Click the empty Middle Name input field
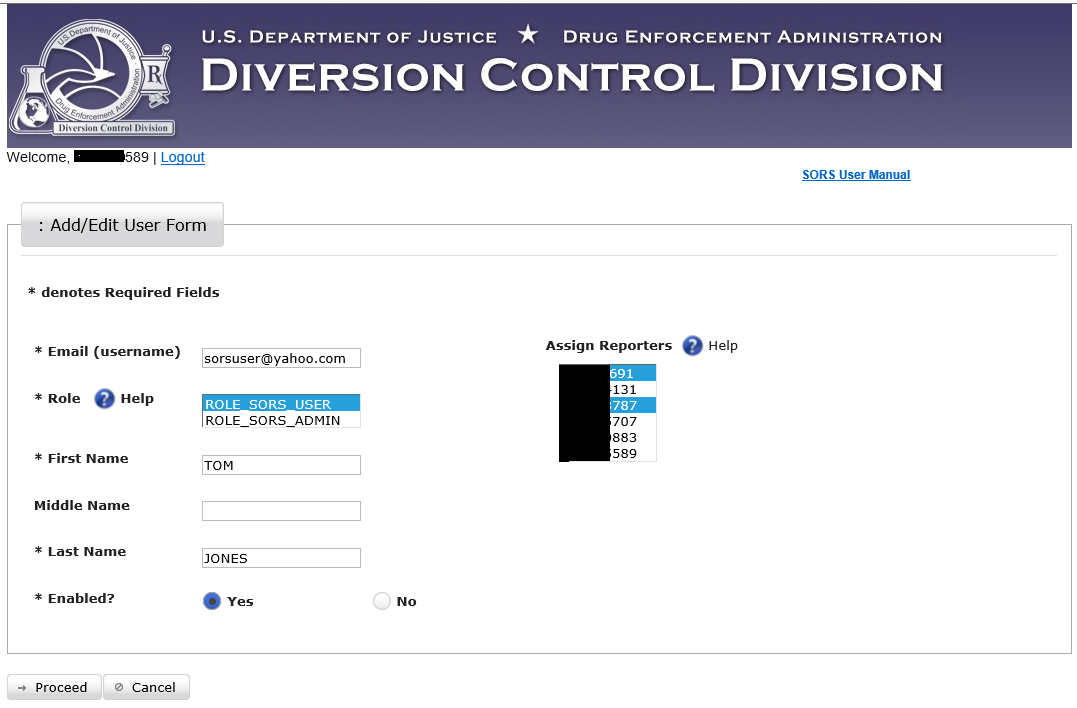 click(281, 511)
